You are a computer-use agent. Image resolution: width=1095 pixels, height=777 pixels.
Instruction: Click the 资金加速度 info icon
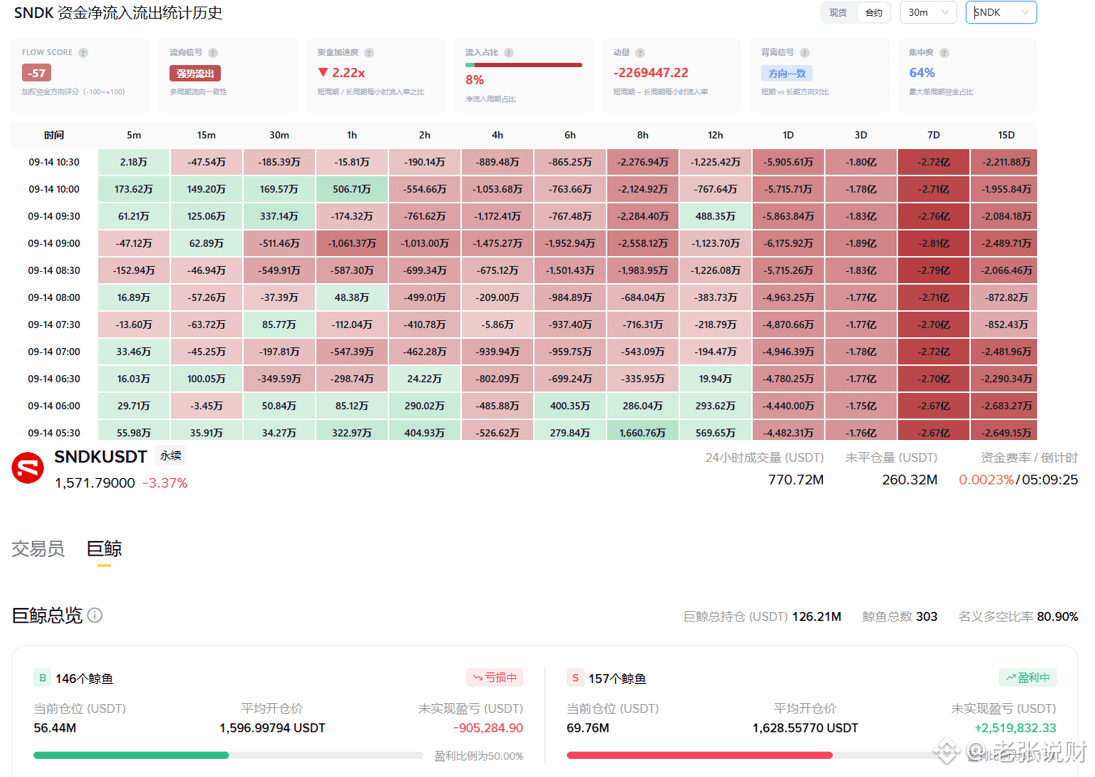click(x=369, y=52)
